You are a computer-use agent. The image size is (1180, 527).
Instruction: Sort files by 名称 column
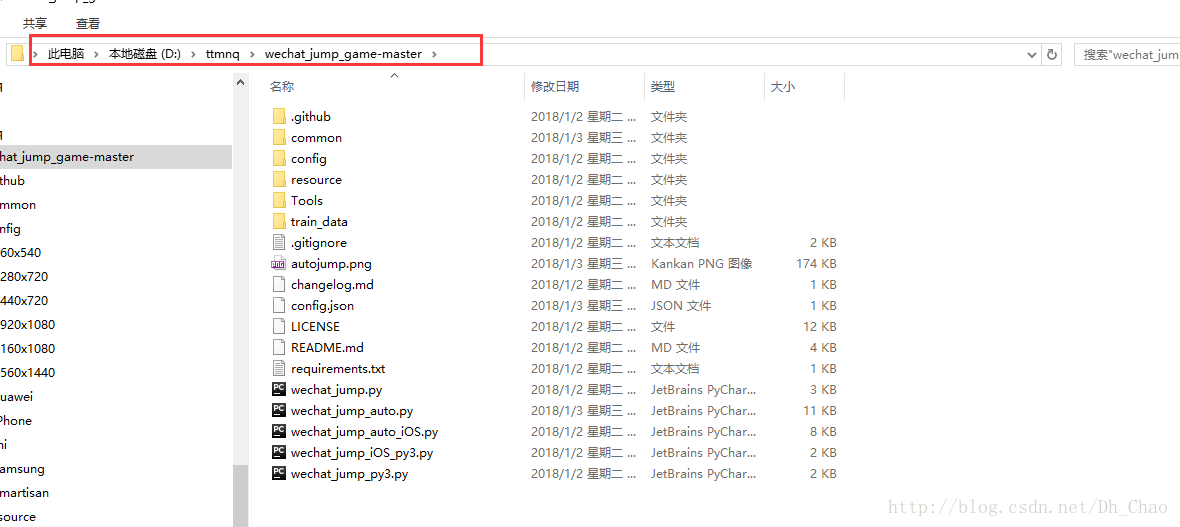coord(282,87)
